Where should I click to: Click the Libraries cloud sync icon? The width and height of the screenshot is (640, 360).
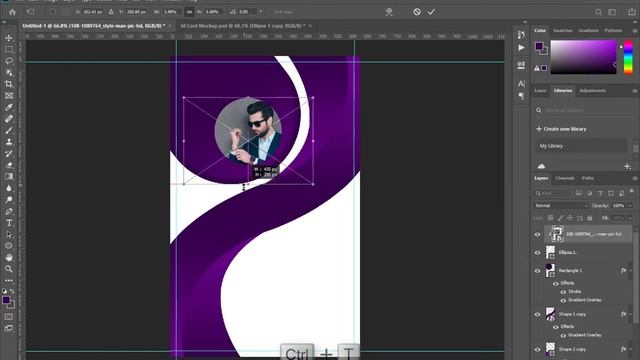pos(541,166)
